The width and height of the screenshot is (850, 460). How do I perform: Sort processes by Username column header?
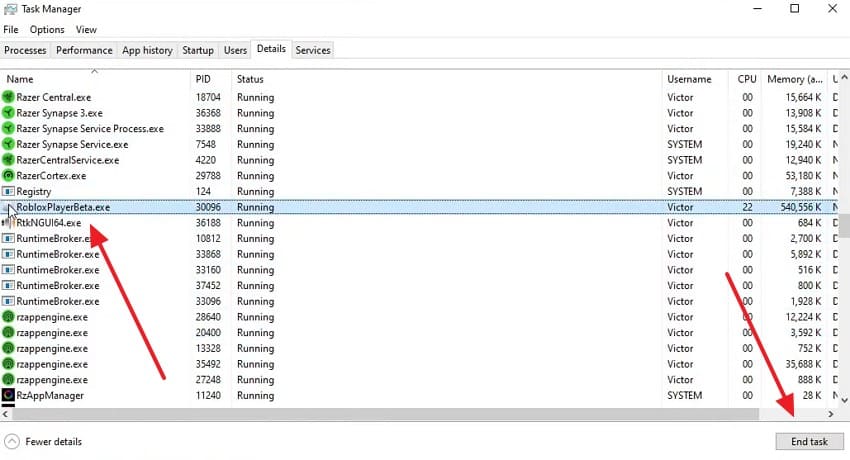pyautogui.click(x=696, y=79)
